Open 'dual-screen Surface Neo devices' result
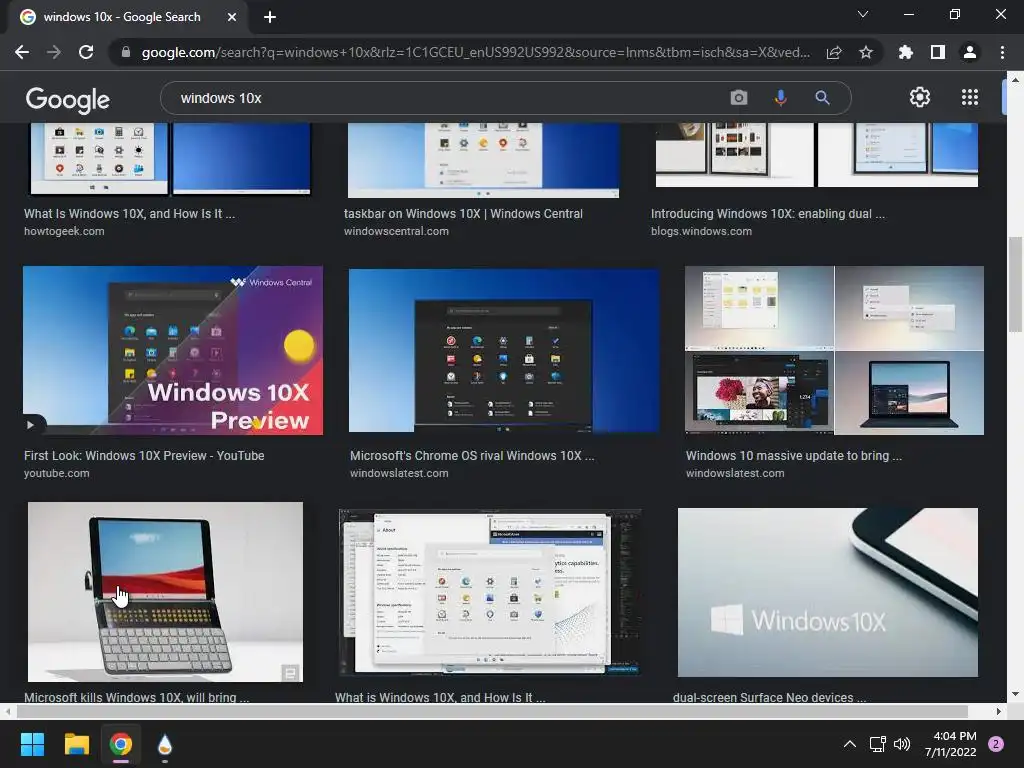 pyautogui.click(x=769, y=697)
